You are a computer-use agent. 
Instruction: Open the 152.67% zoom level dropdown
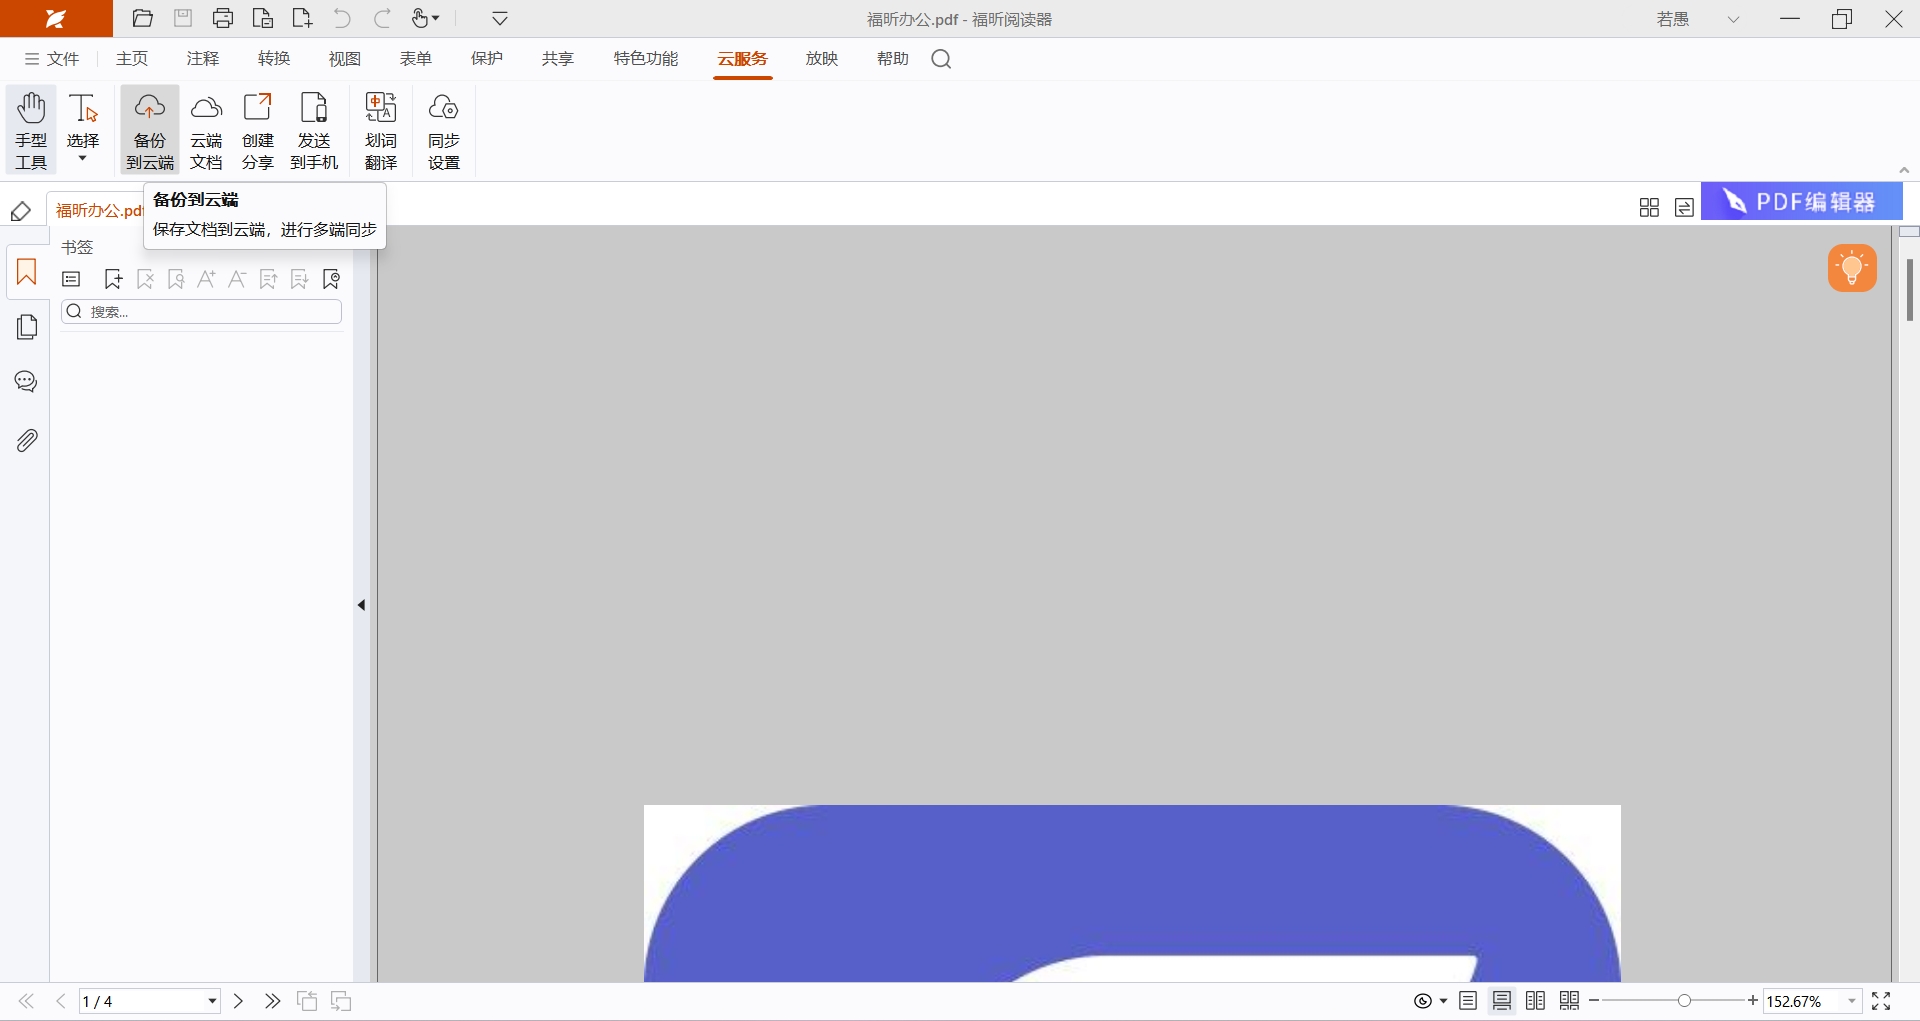pyautogui.click(x=1852, y=1001)
